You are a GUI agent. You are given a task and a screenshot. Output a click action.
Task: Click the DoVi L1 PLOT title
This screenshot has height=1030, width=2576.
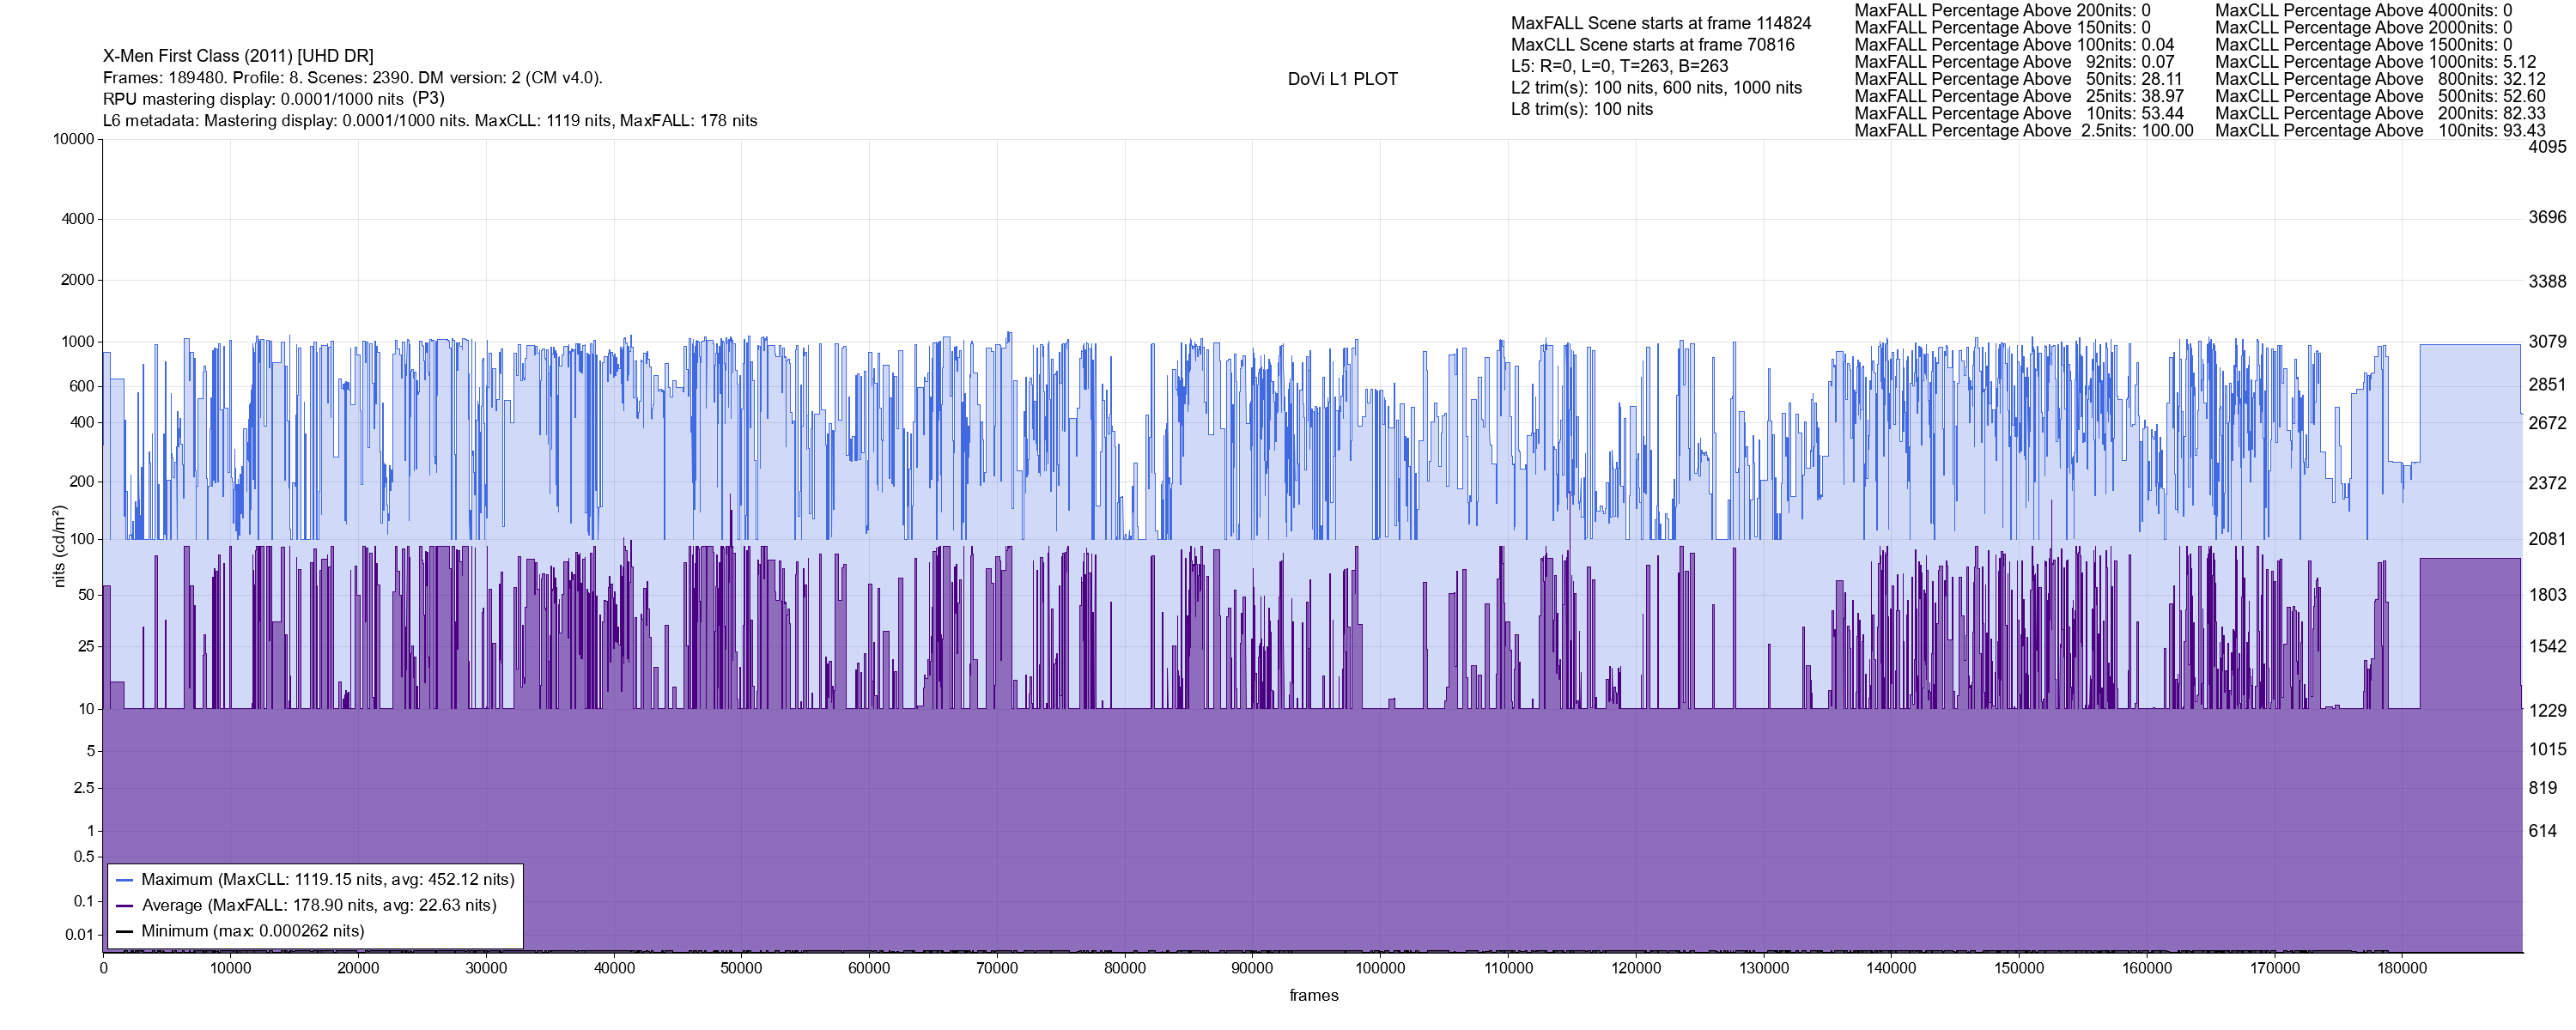1342,79
